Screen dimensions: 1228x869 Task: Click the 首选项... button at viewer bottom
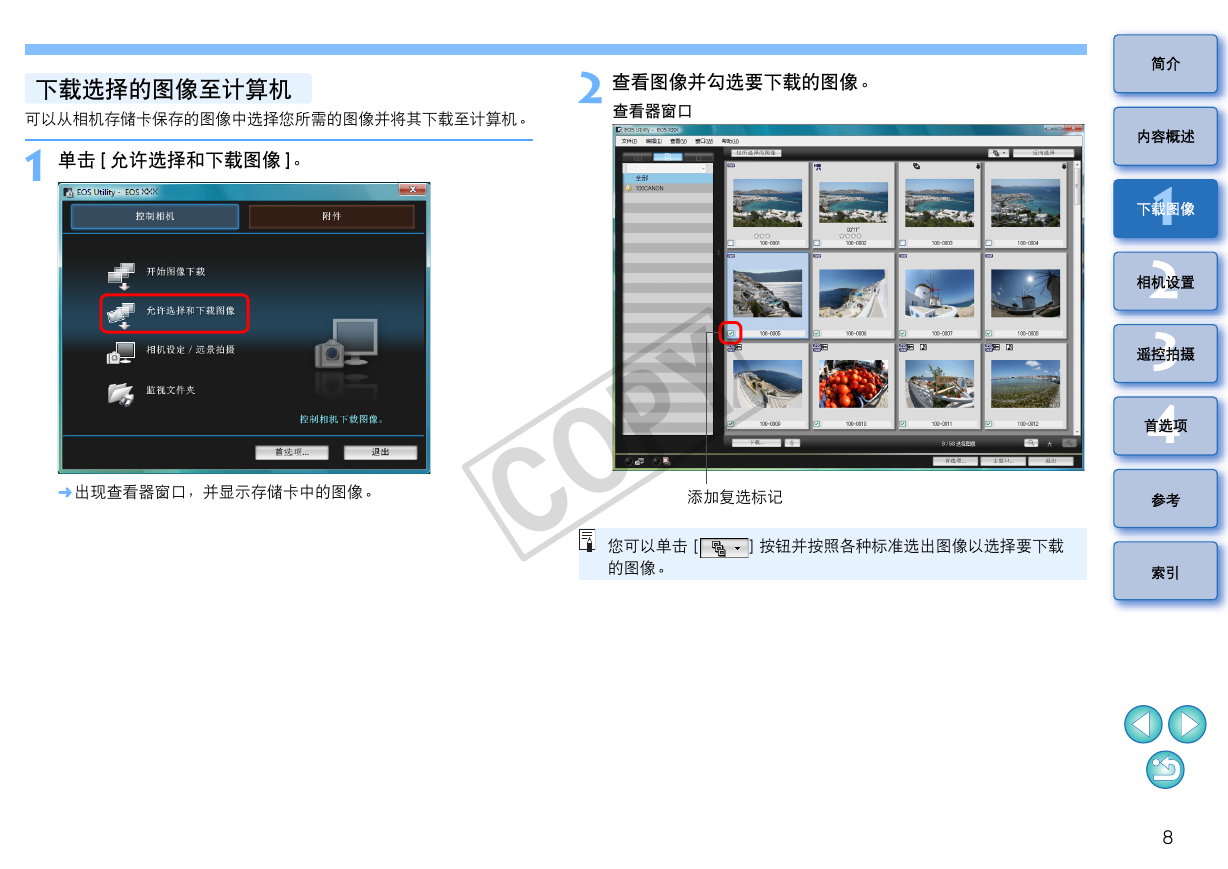pos(955,461)
